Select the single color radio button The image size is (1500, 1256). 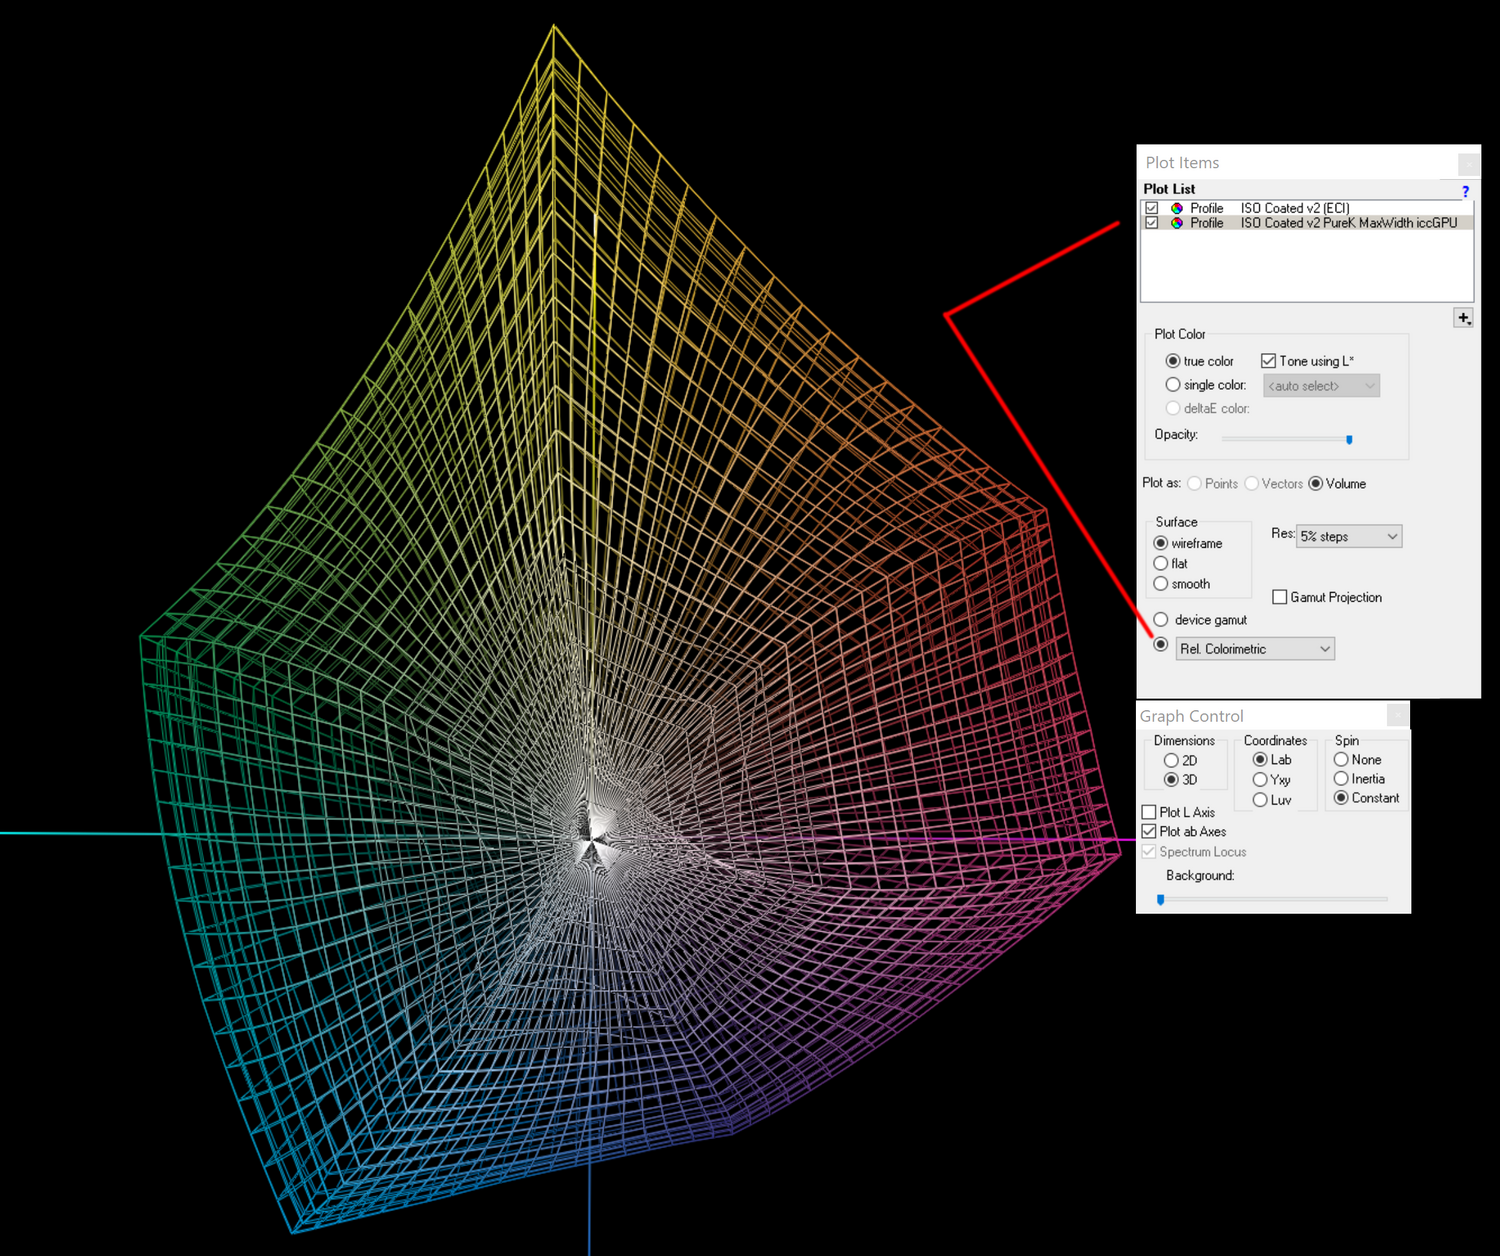click(1173, 385)
